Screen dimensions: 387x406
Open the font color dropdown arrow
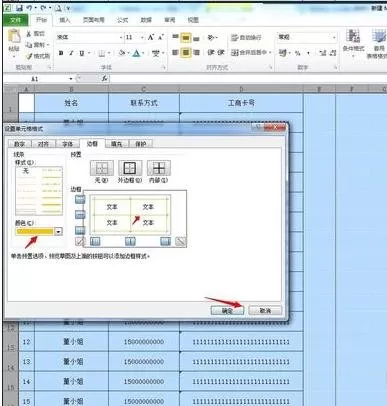(143, 53)
